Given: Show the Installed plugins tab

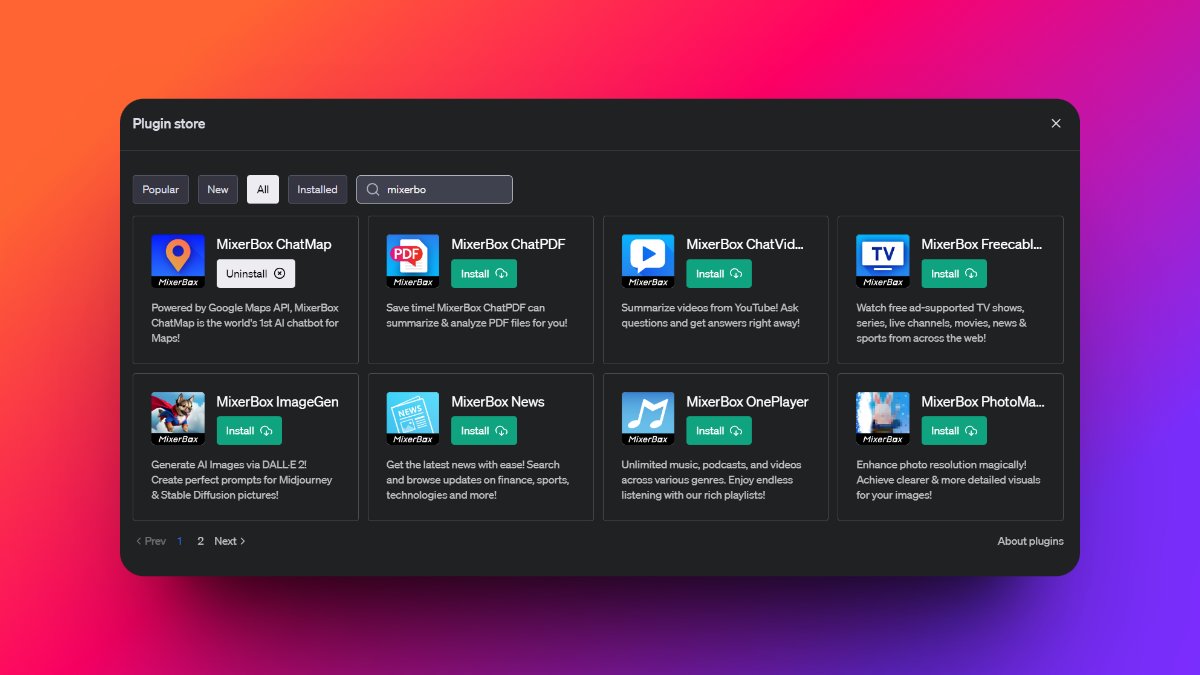Looking at the screenshot, I should [x=318, y=190].
